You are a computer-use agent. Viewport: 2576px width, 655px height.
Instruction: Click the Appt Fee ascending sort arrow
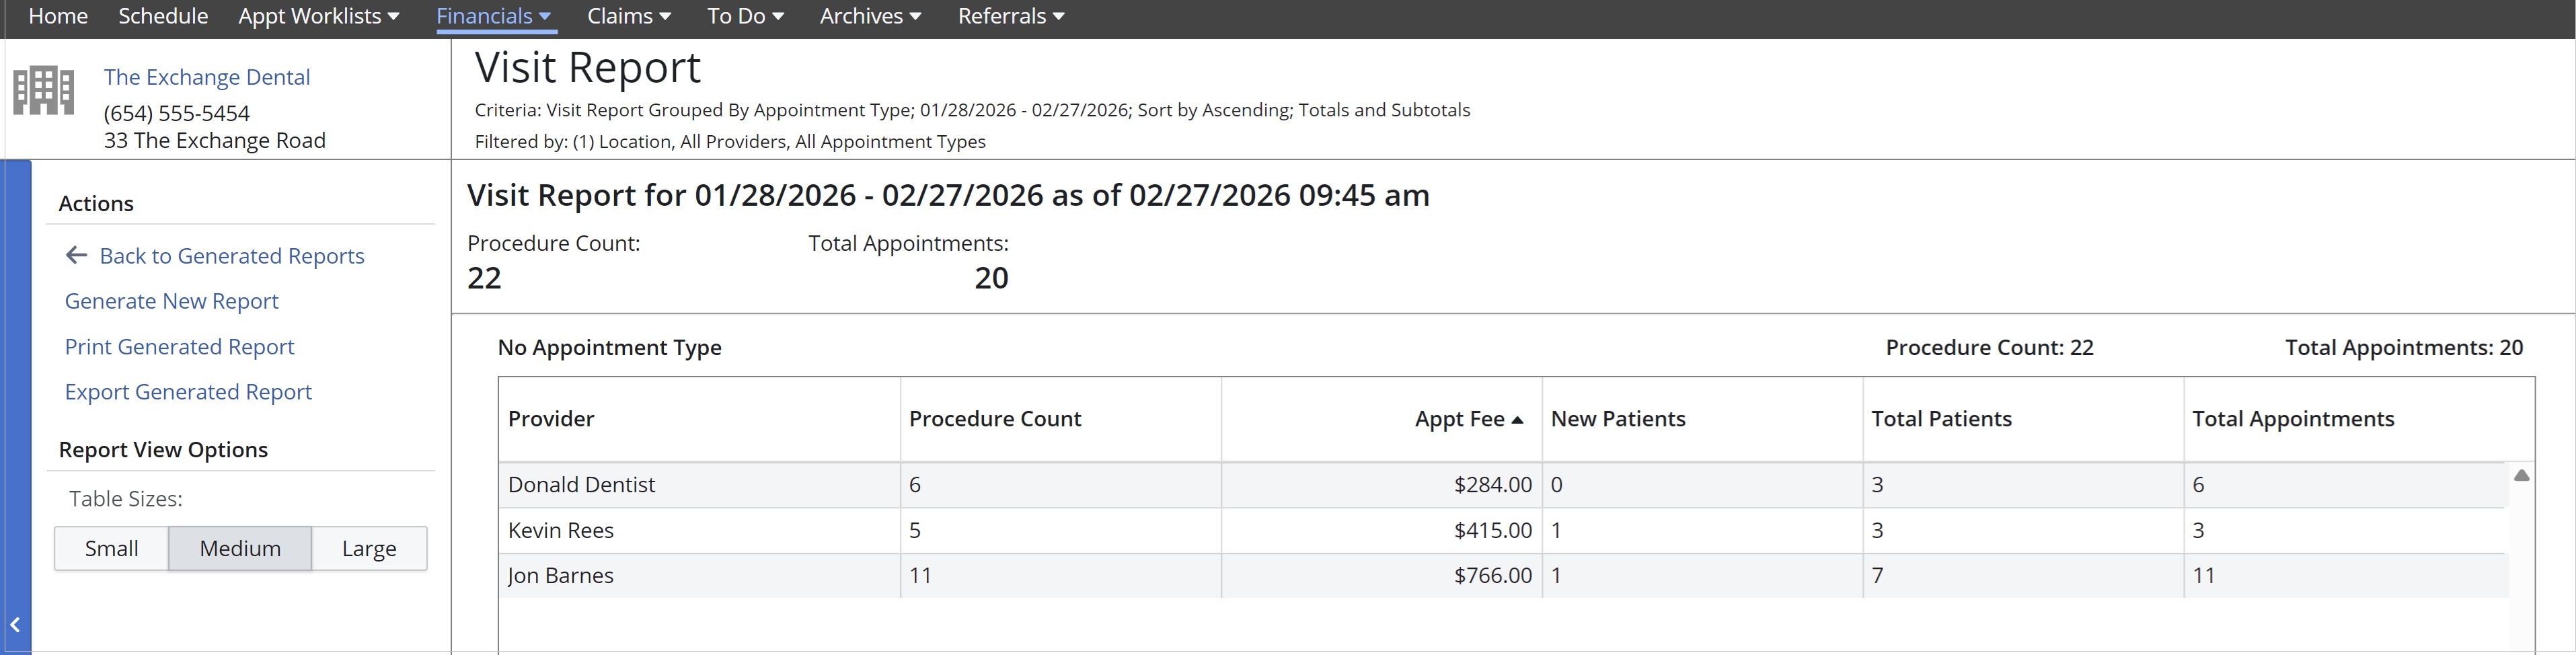tap(1517, 420)
